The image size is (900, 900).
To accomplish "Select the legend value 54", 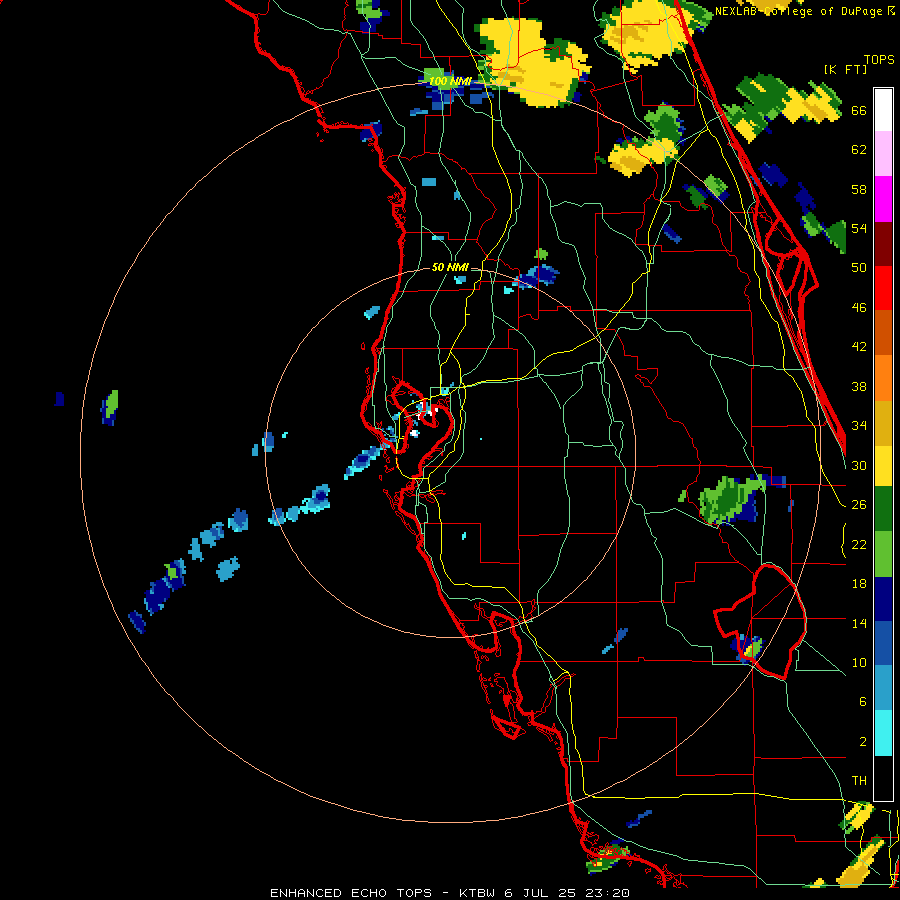I will coord(859,228).
